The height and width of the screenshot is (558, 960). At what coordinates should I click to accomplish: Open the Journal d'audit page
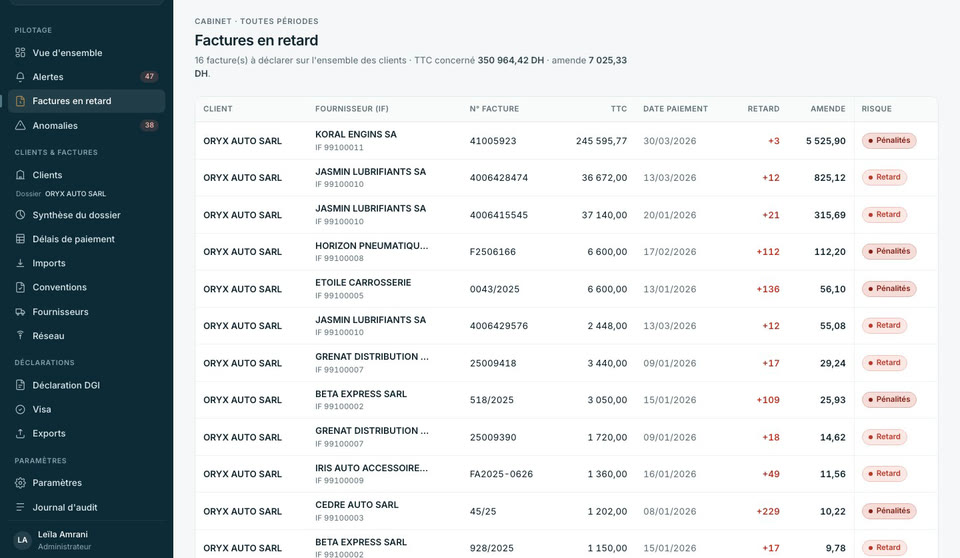point(86,507)
